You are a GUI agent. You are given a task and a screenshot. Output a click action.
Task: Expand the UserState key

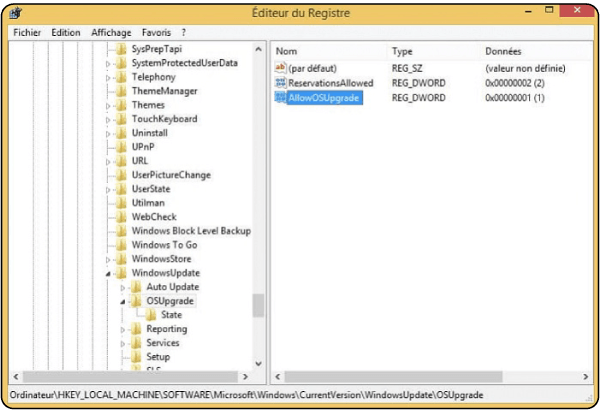pos(108,190)
